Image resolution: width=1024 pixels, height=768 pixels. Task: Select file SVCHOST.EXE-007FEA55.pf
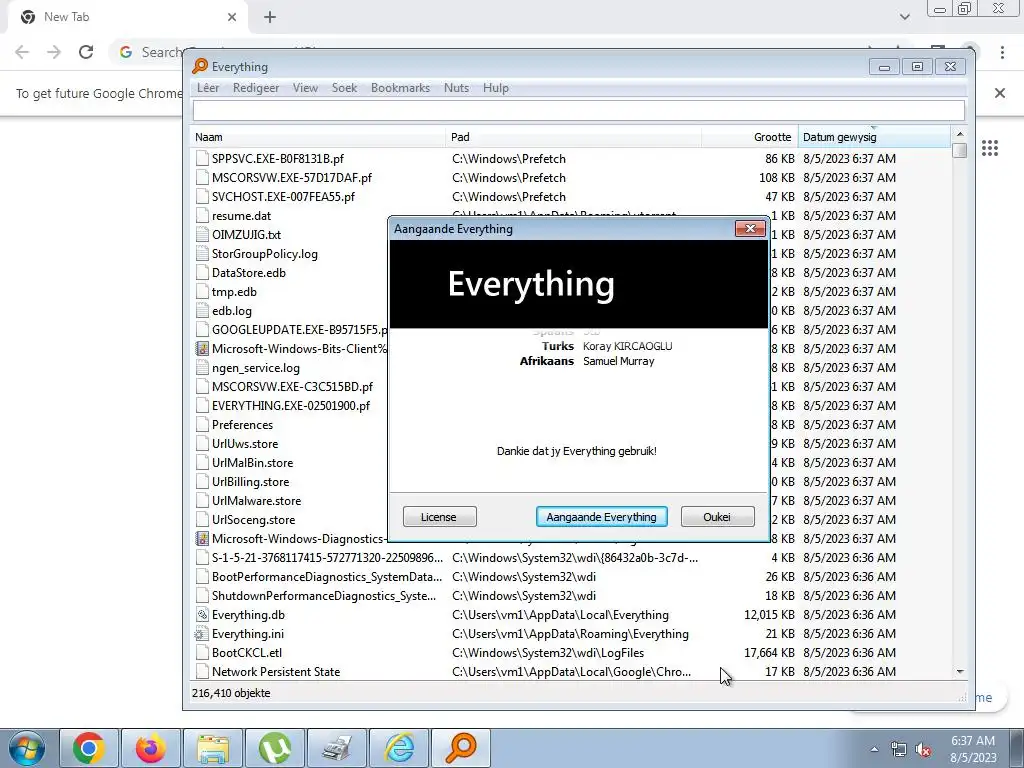[283, 197]
